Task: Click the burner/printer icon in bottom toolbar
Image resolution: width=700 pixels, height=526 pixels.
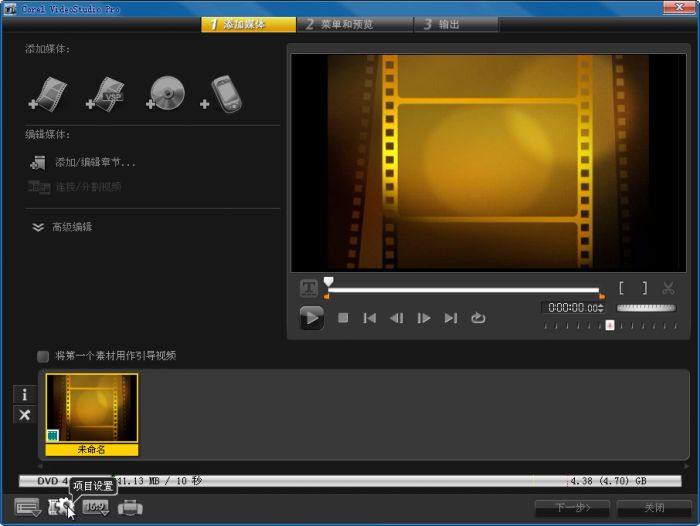Action: [130, 508]
